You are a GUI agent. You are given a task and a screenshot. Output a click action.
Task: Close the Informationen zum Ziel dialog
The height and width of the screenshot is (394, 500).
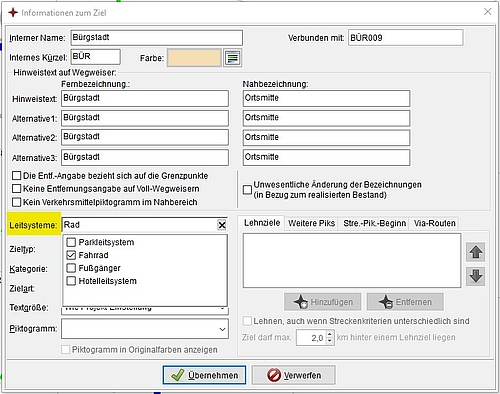pos(487,12)
